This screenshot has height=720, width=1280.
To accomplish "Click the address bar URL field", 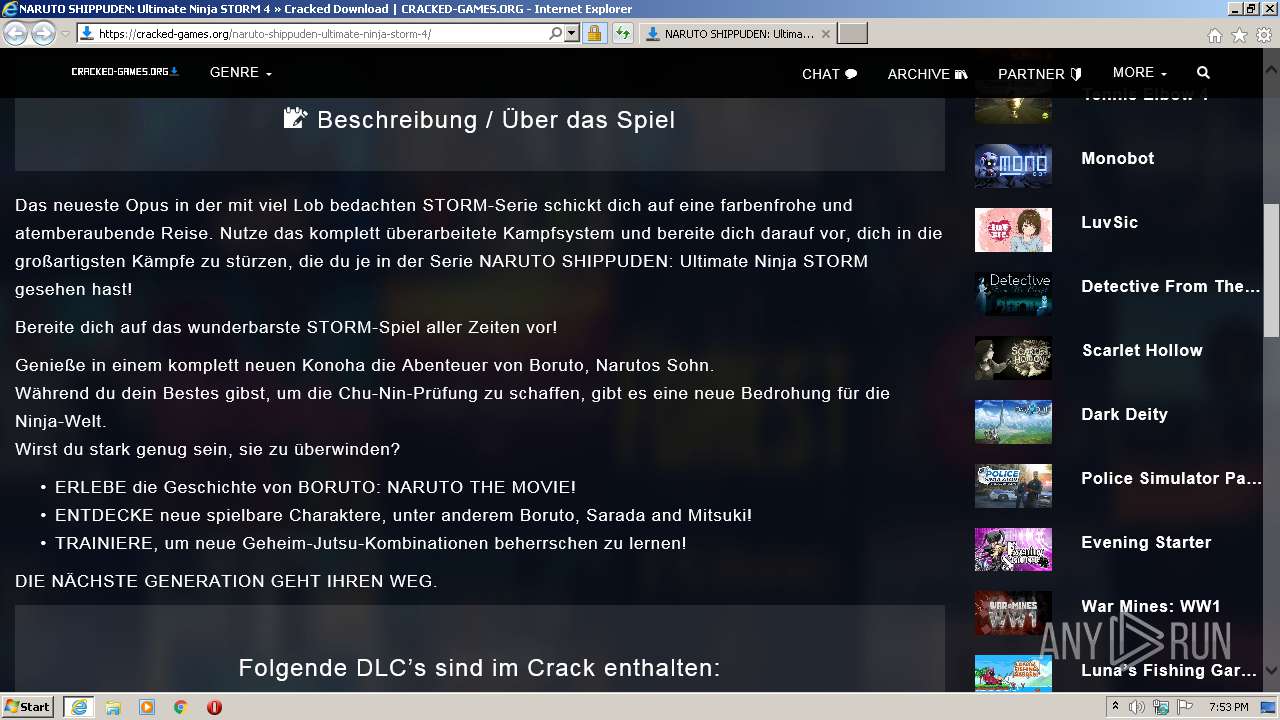I will pyautogui.click(x=322, y=33).
